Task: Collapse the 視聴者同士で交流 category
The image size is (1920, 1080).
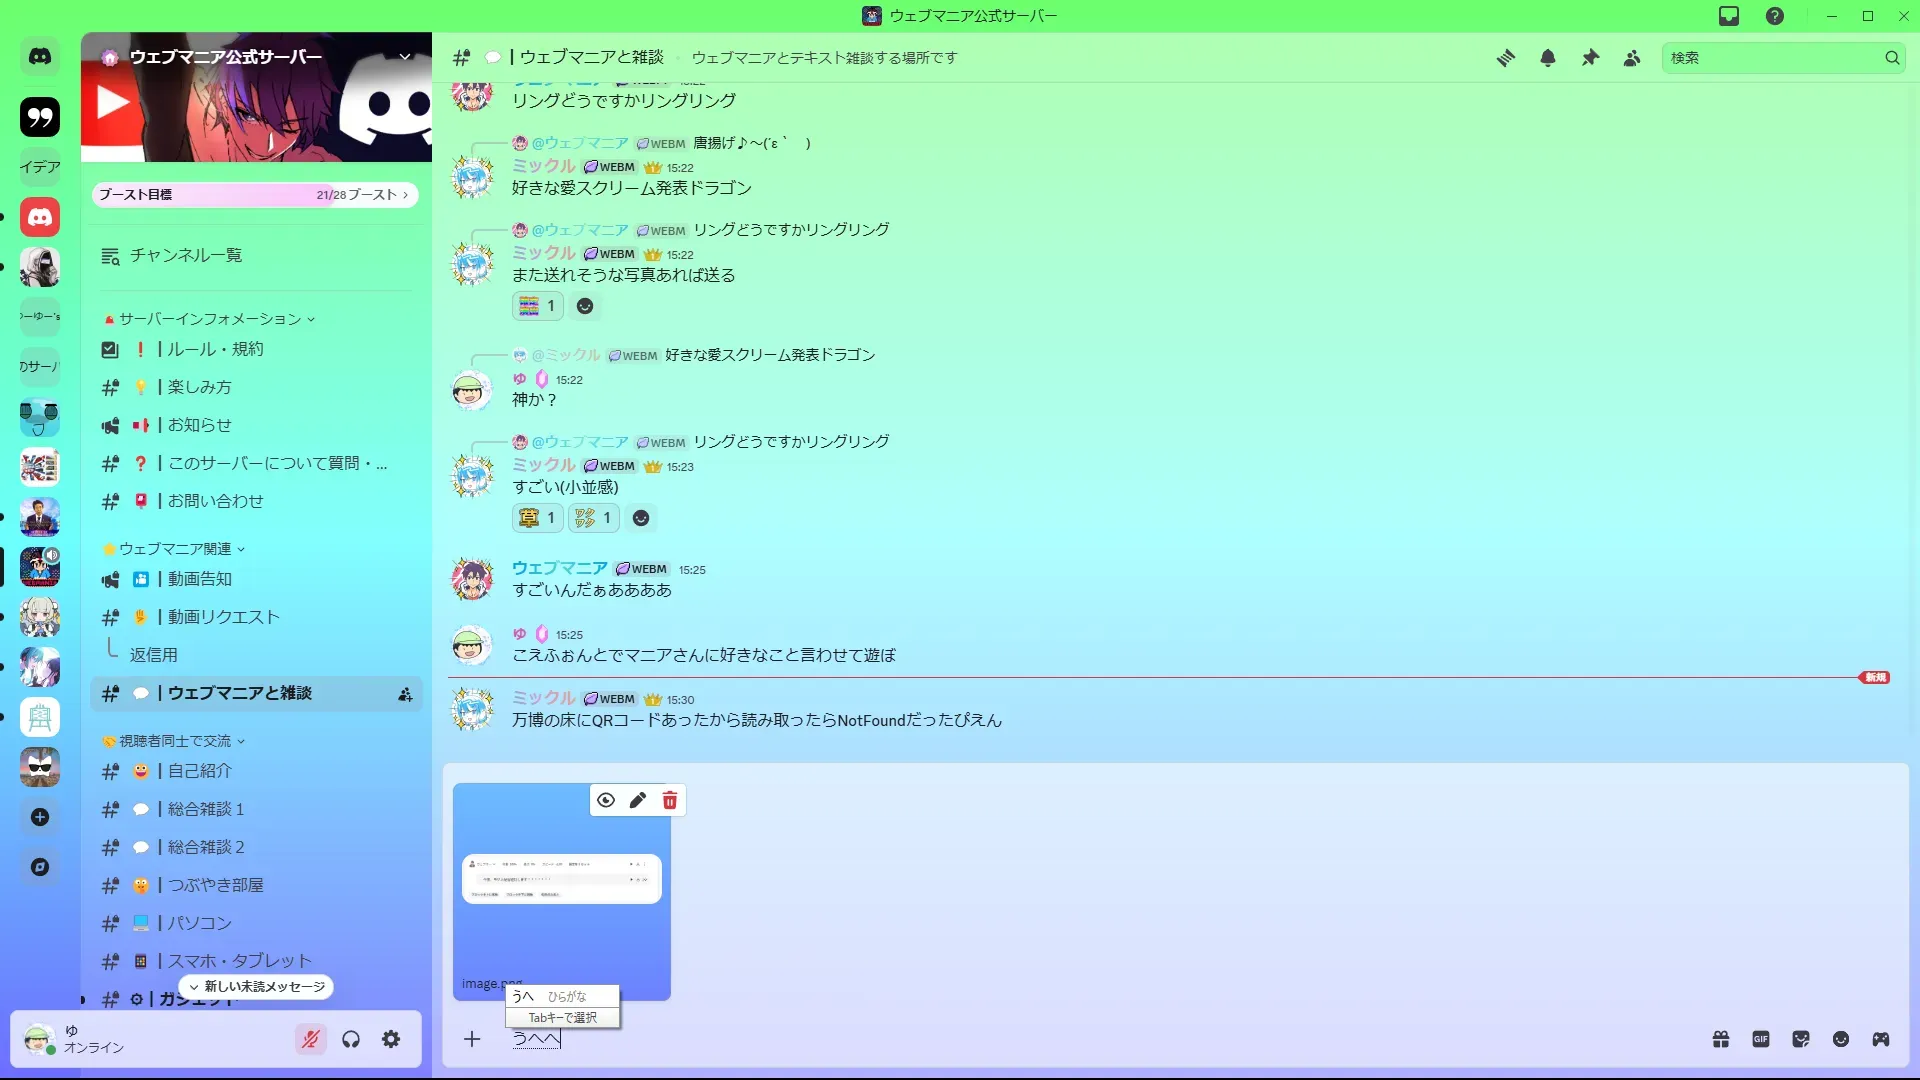Action: point(175,741)
